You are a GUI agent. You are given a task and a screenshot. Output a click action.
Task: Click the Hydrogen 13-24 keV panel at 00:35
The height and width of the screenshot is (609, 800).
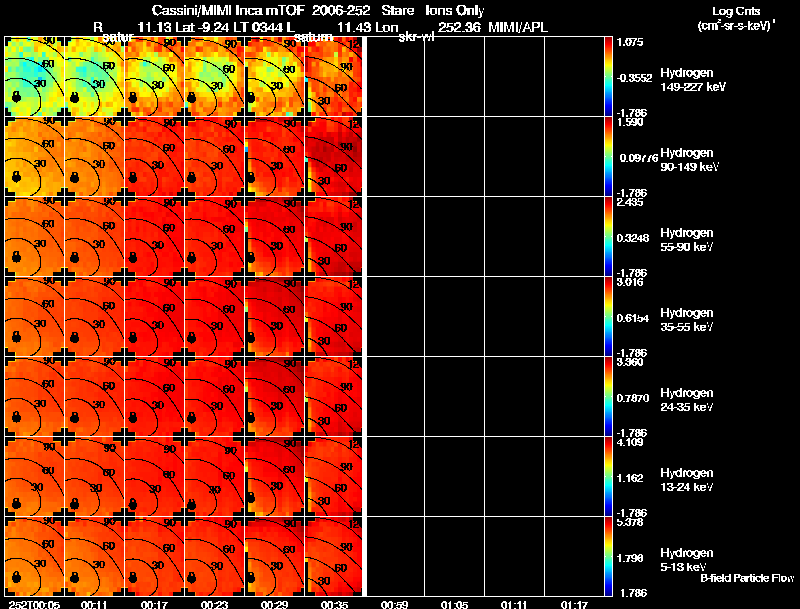point(334,476)
